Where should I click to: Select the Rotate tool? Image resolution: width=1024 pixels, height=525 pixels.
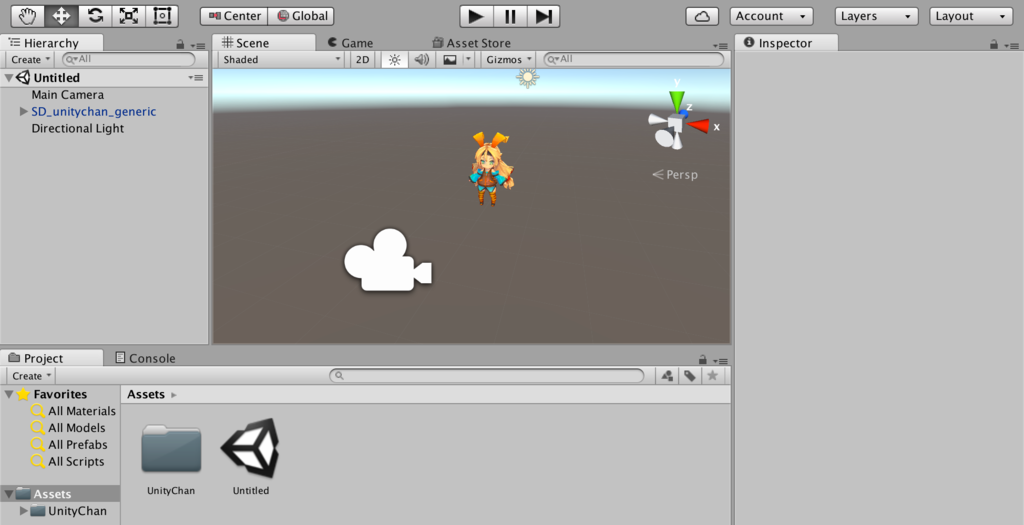(x=95, y=16)
